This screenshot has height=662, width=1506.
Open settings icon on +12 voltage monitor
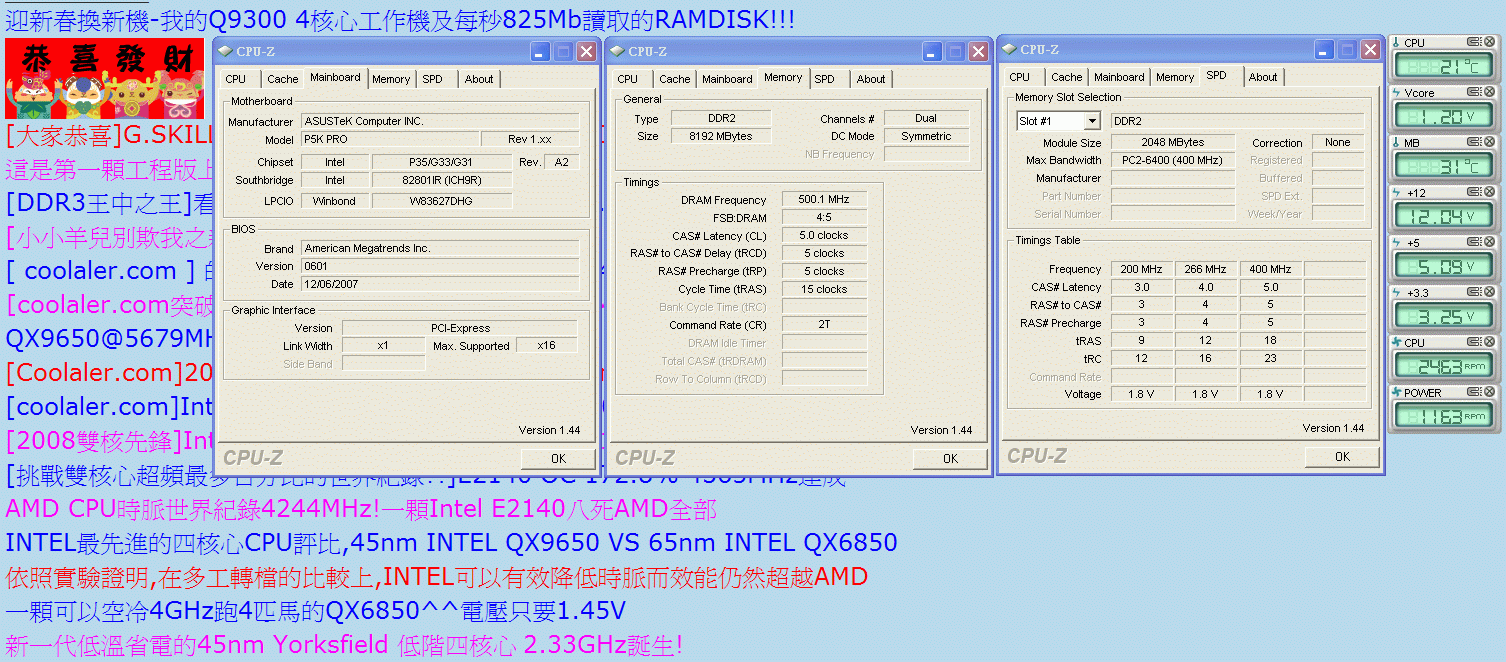[x=1473, y=192]
